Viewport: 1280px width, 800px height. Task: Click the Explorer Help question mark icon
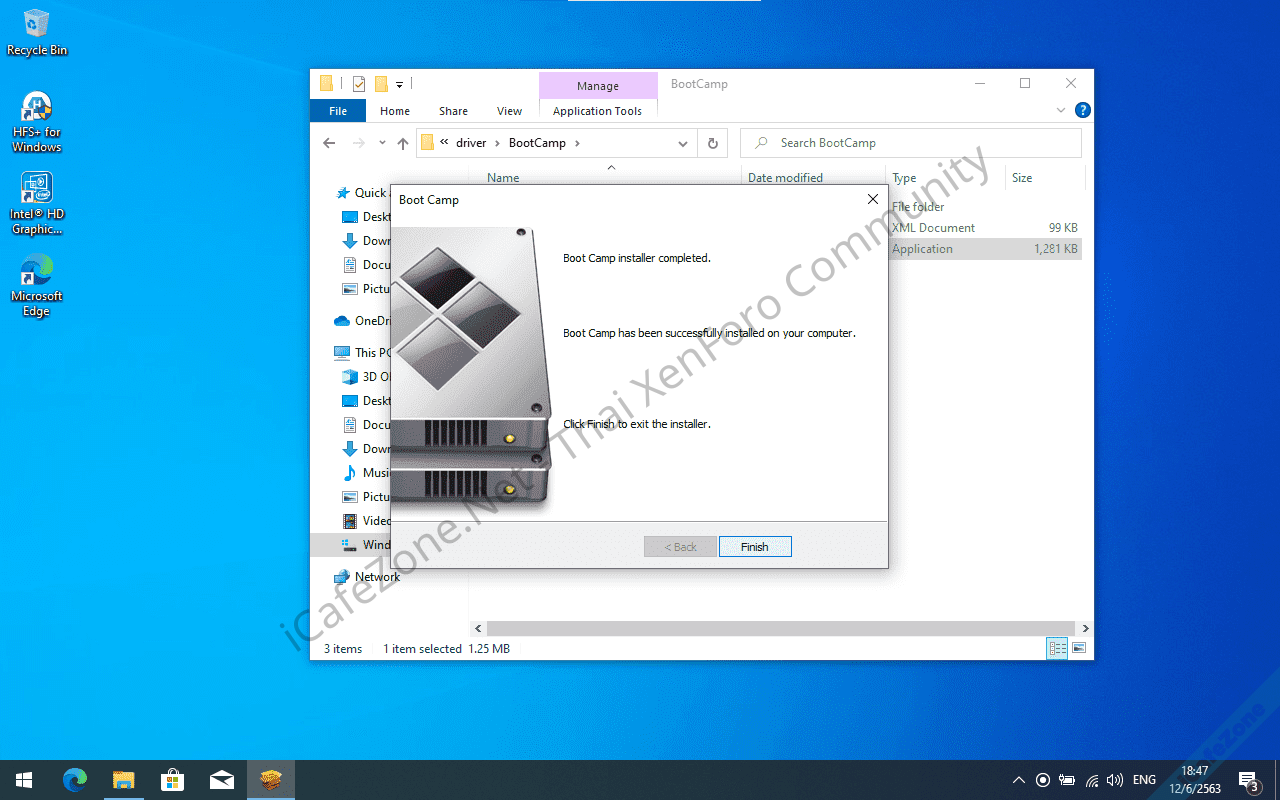coord(1082,110)
